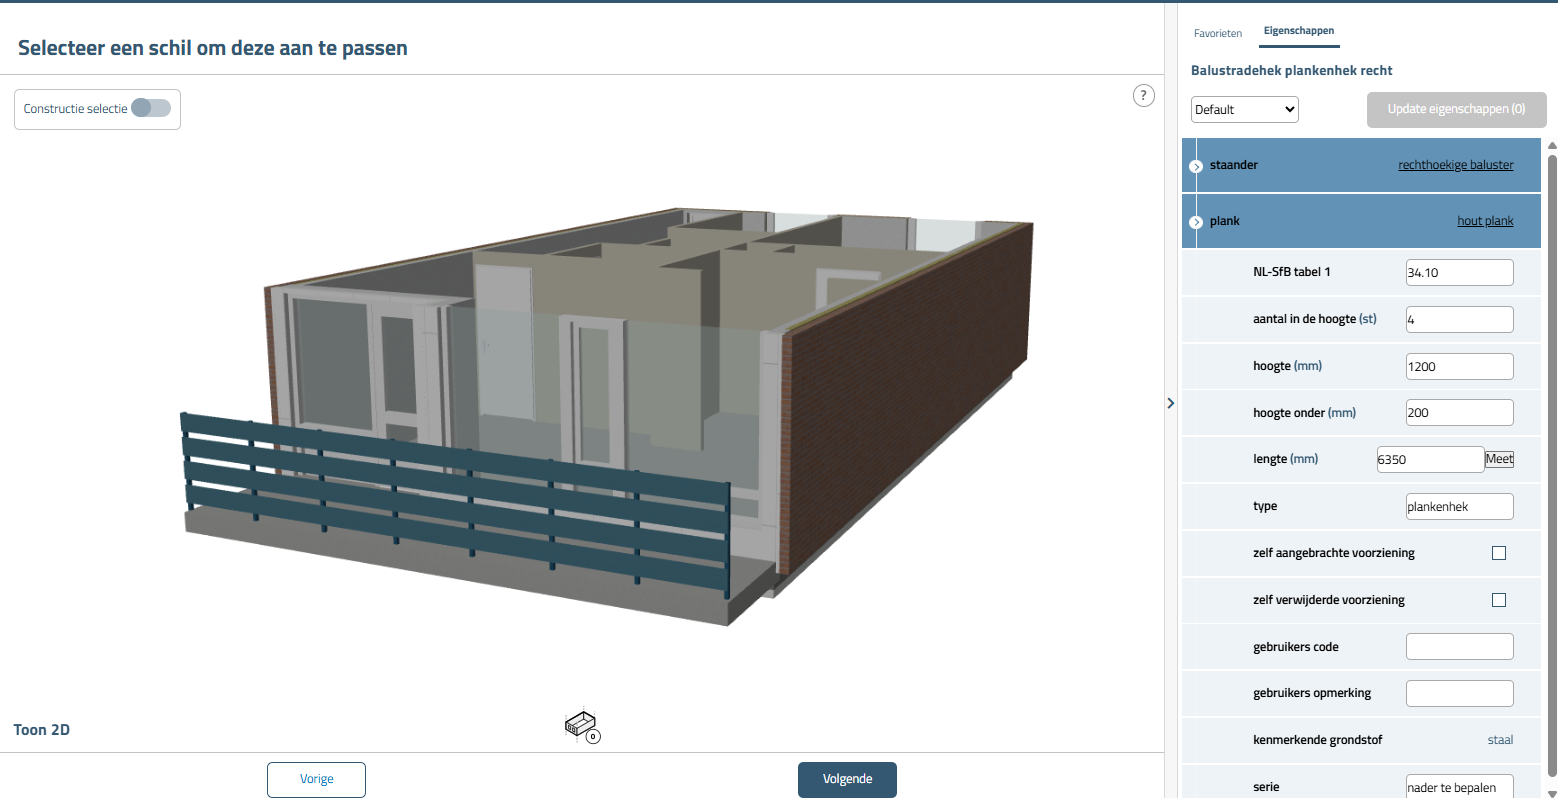Click Toon 2D to switch view
The height and width of the screenshot is (798, 1558).
click(42, 730)
